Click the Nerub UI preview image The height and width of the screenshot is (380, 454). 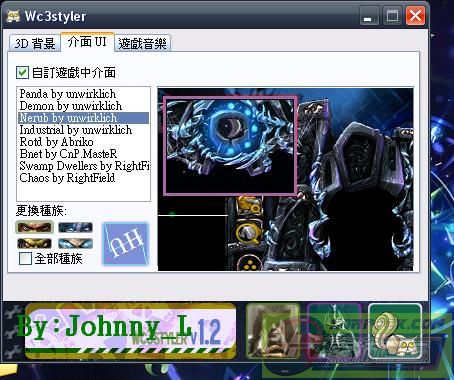pyautogui.click(x=285, y=179)
